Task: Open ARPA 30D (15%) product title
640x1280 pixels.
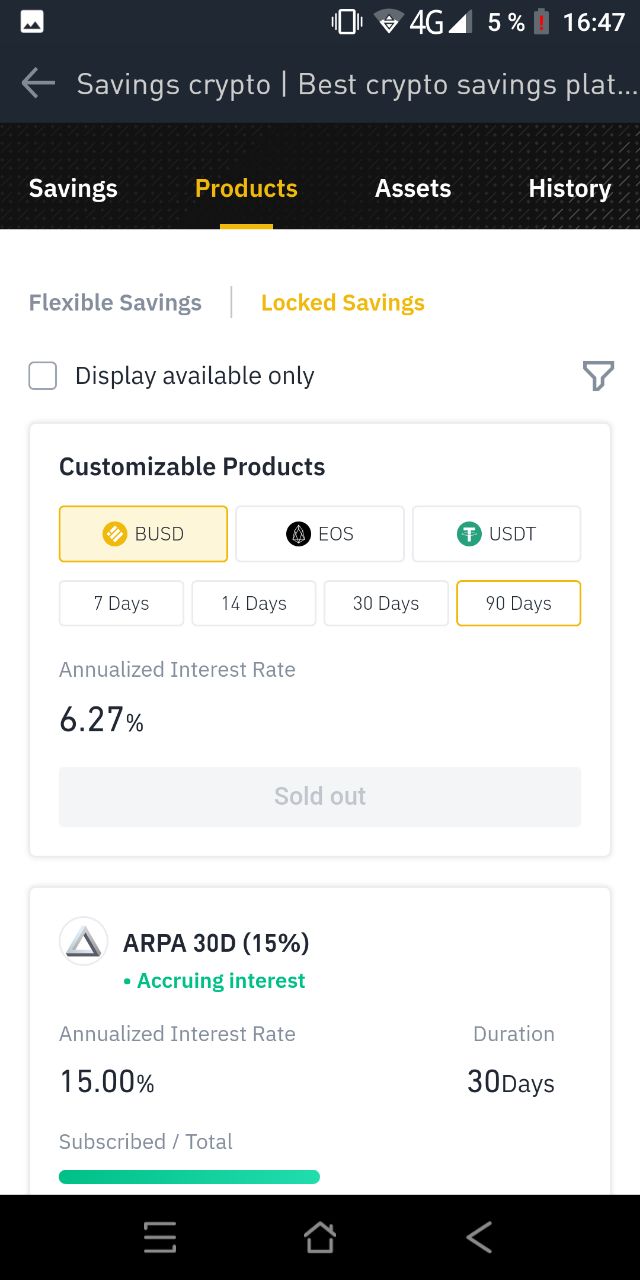Action: [216, 943]
